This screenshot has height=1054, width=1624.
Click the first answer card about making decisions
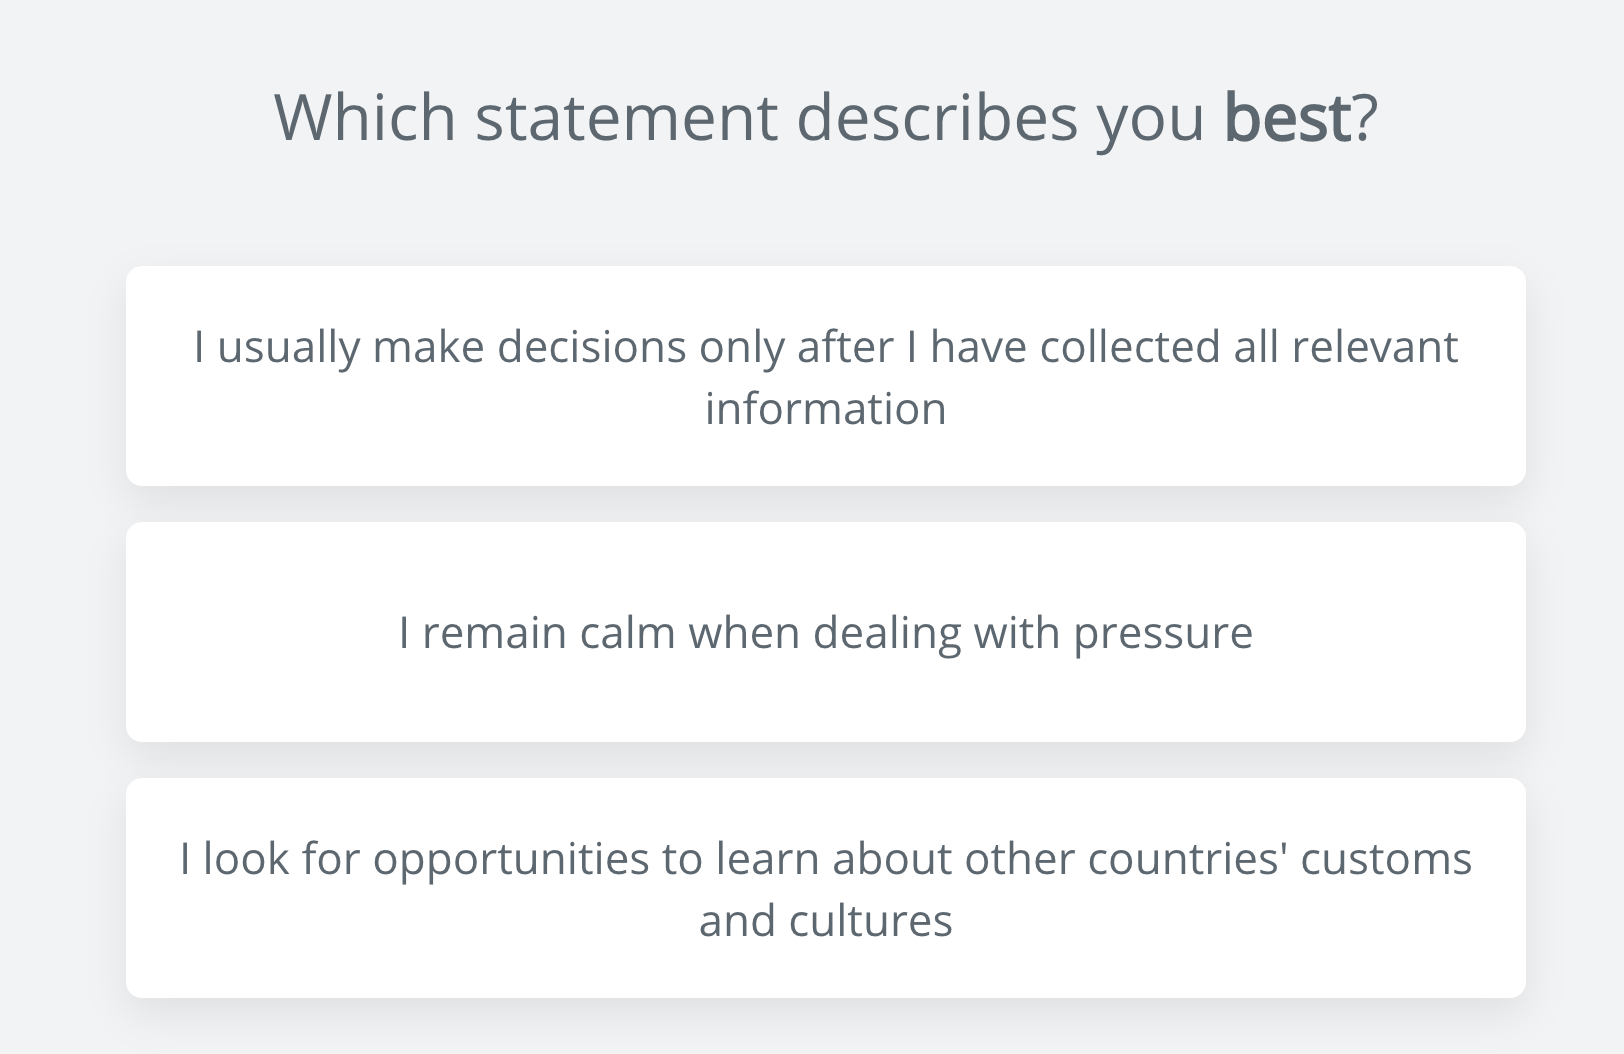click(x=825, y=376)
